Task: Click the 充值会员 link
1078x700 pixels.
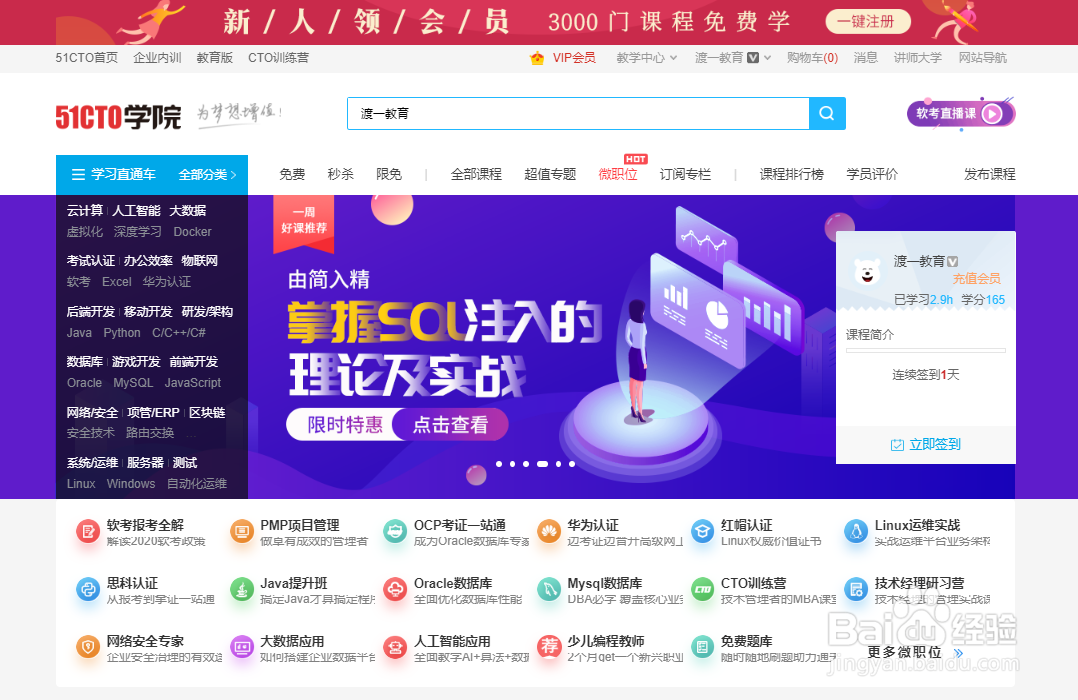Action: 976,278
